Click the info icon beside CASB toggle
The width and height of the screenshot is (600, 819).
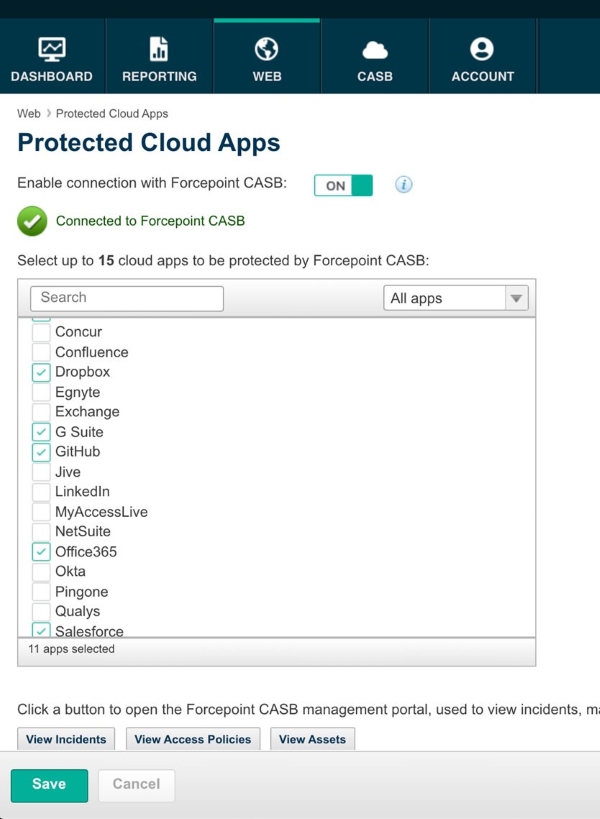point(404,185)
